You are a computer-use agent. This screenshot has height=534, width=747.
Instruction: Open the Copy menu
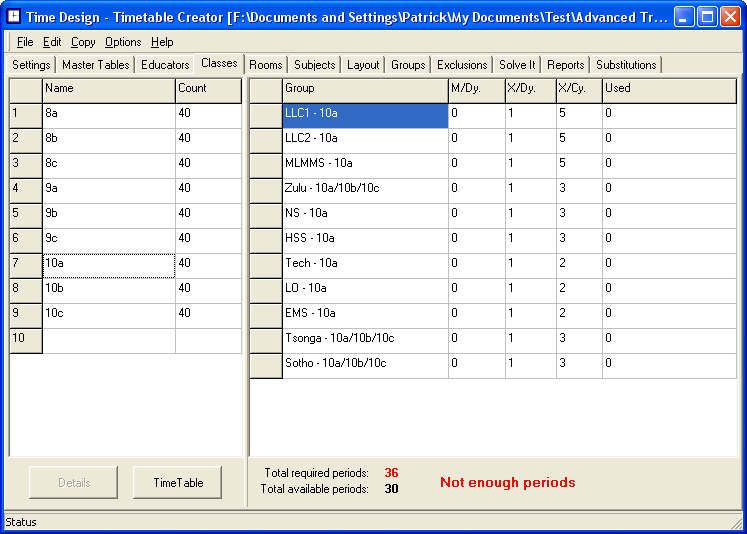pyautogui.click(x=83, y=42)
